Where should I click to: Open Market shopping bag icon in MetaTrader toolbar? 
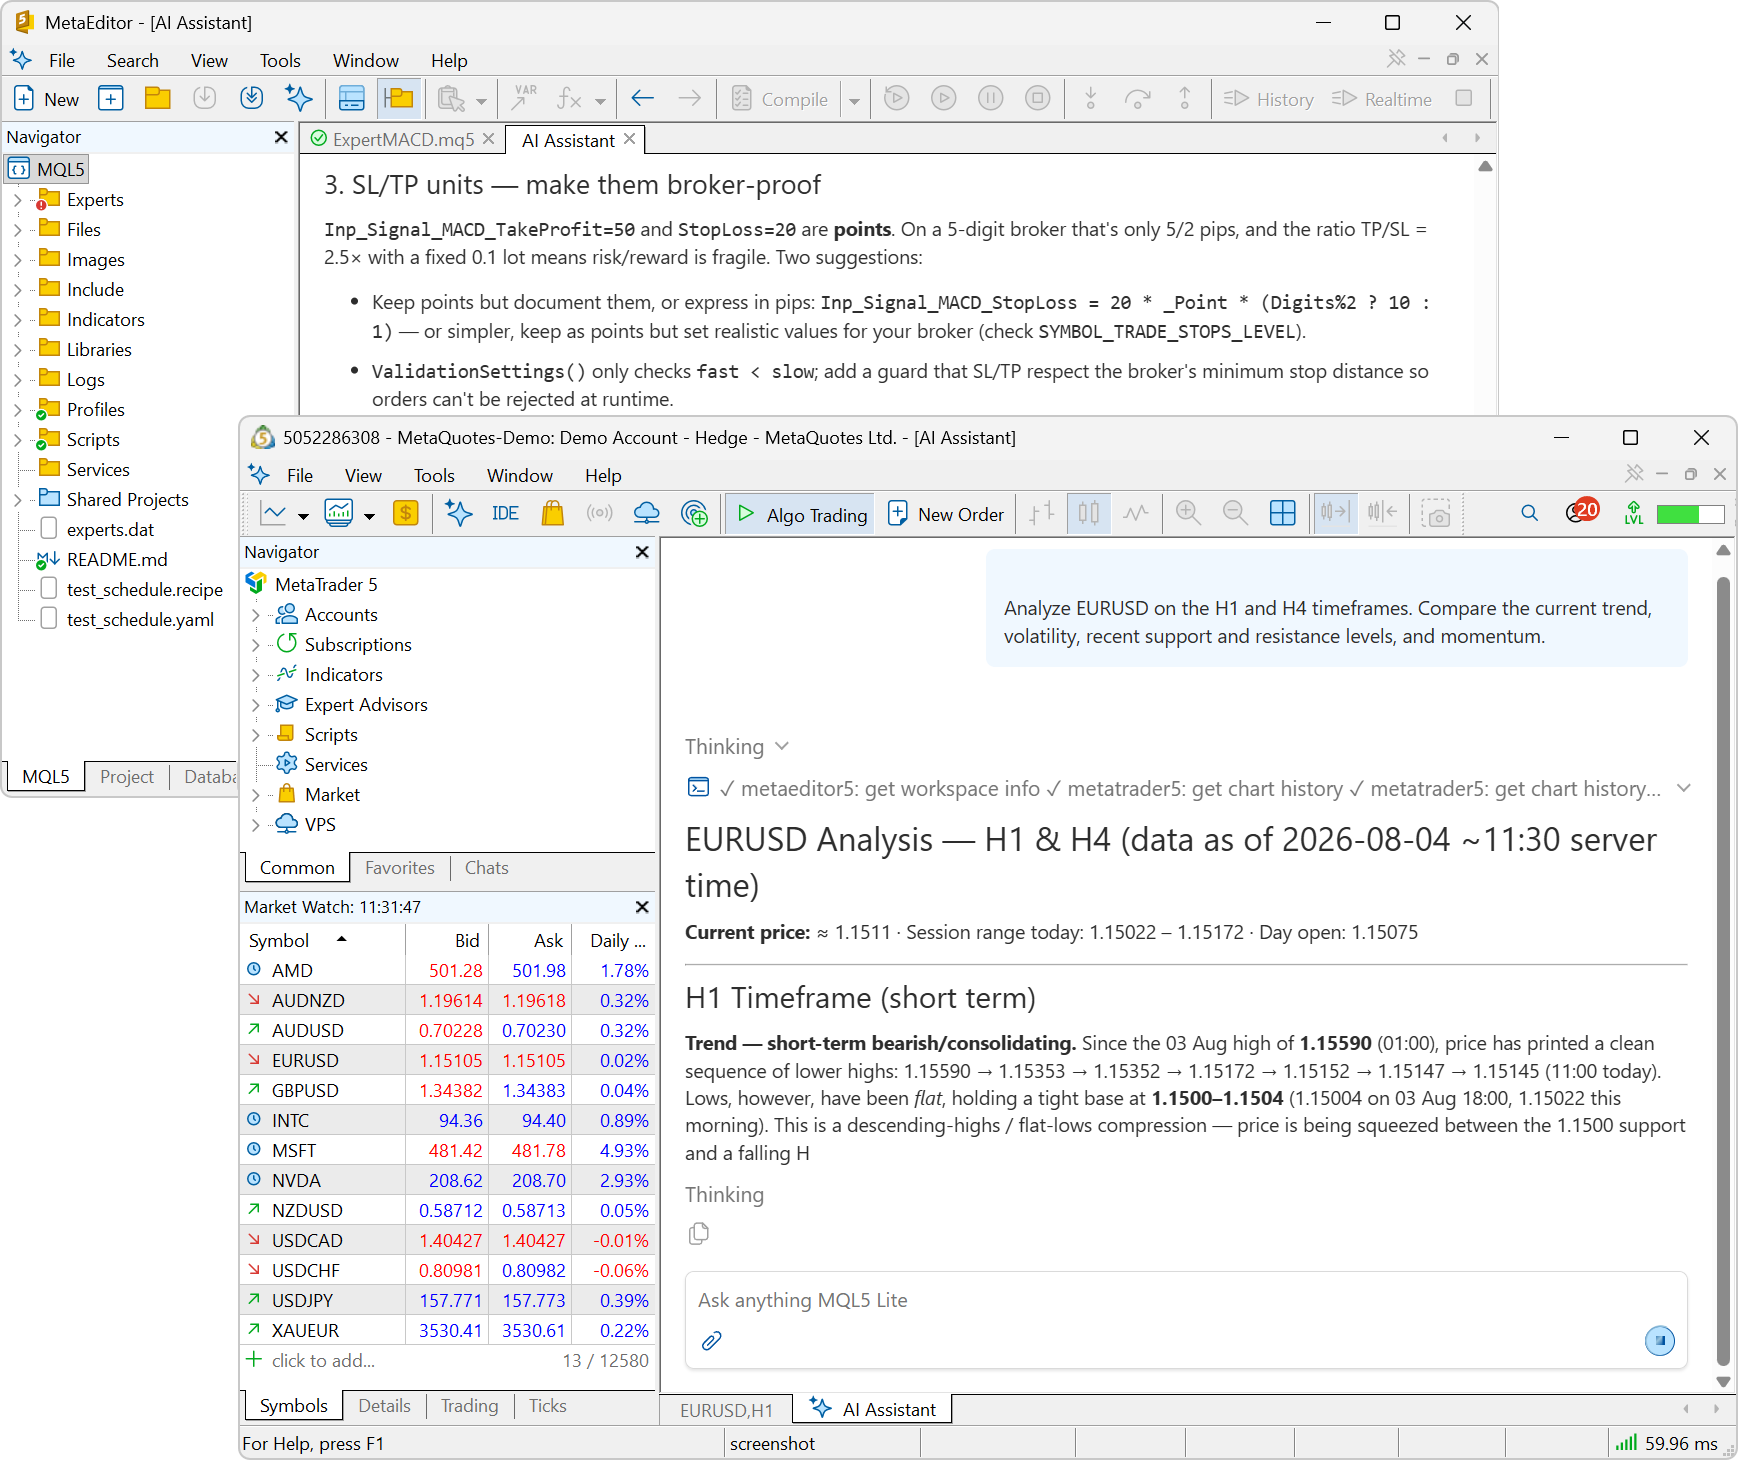point(553,513)
